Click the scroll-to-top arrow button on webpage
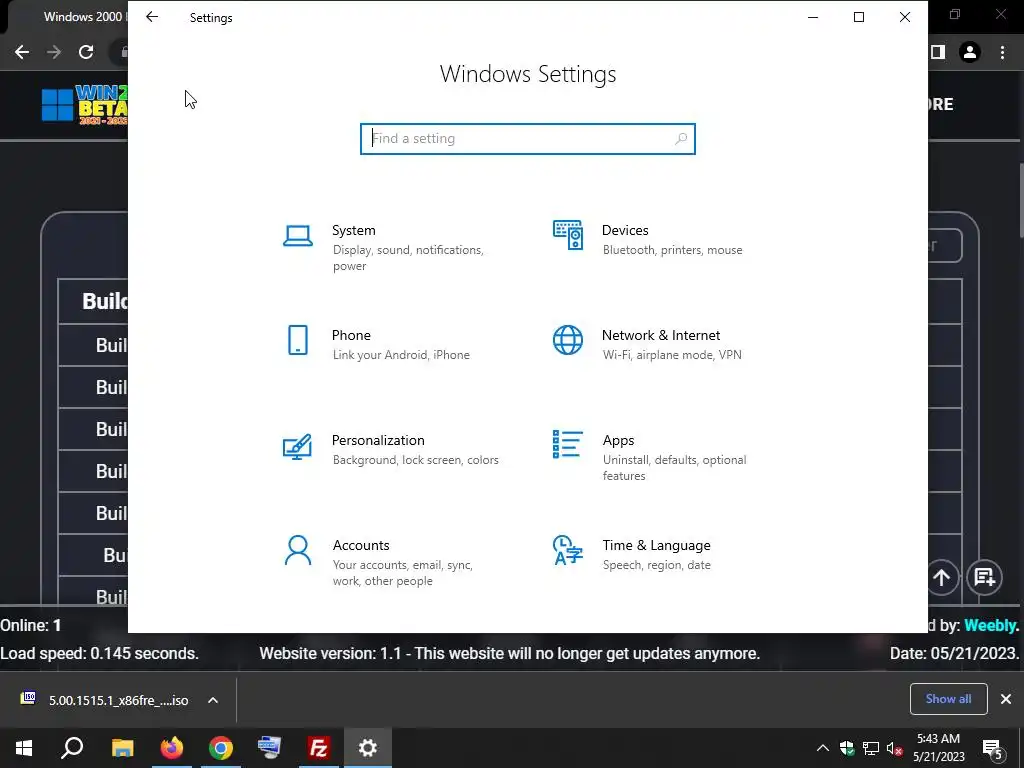The image size is (1024, 768). pos(941,577)
